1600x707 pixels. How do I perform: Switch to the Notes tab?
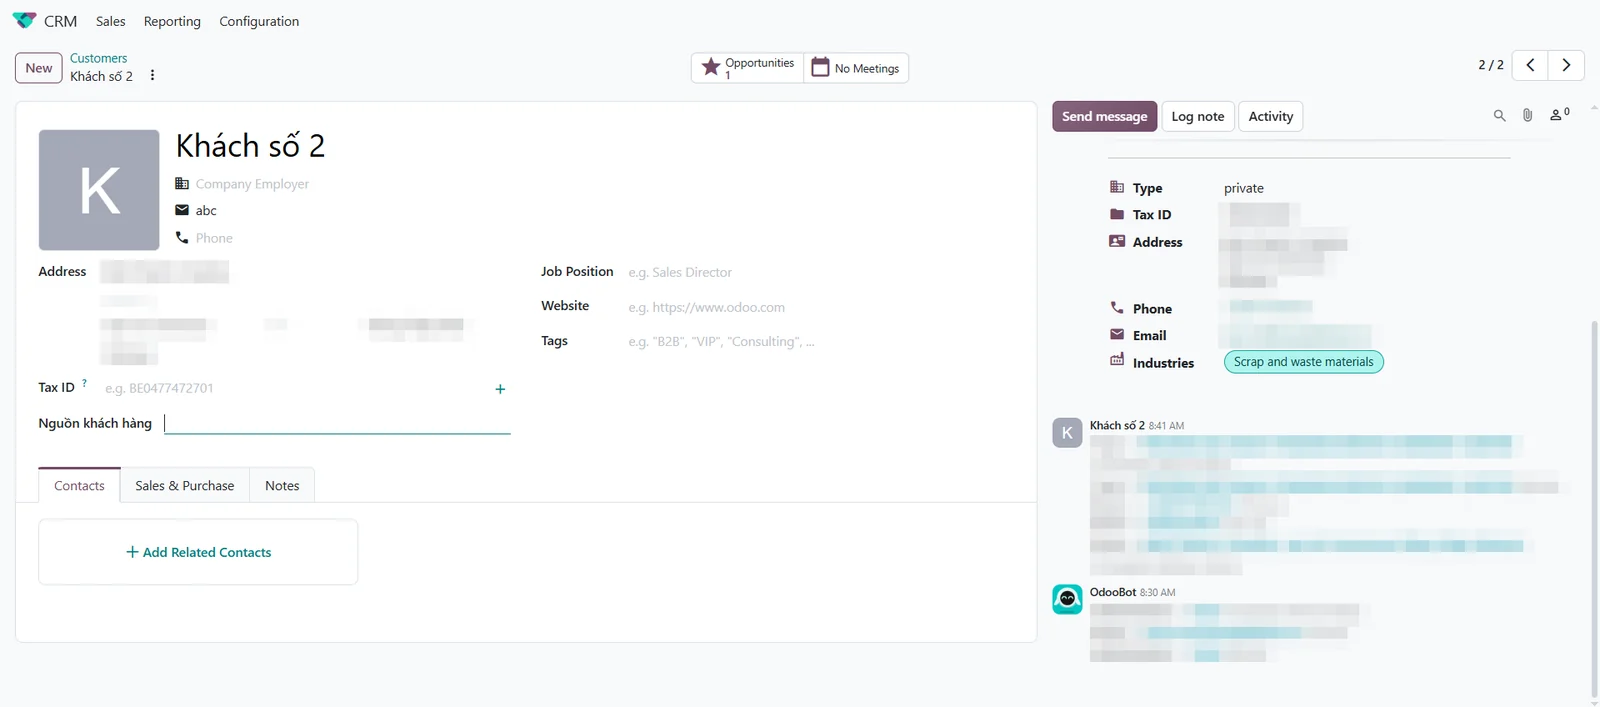click(282, 485)
